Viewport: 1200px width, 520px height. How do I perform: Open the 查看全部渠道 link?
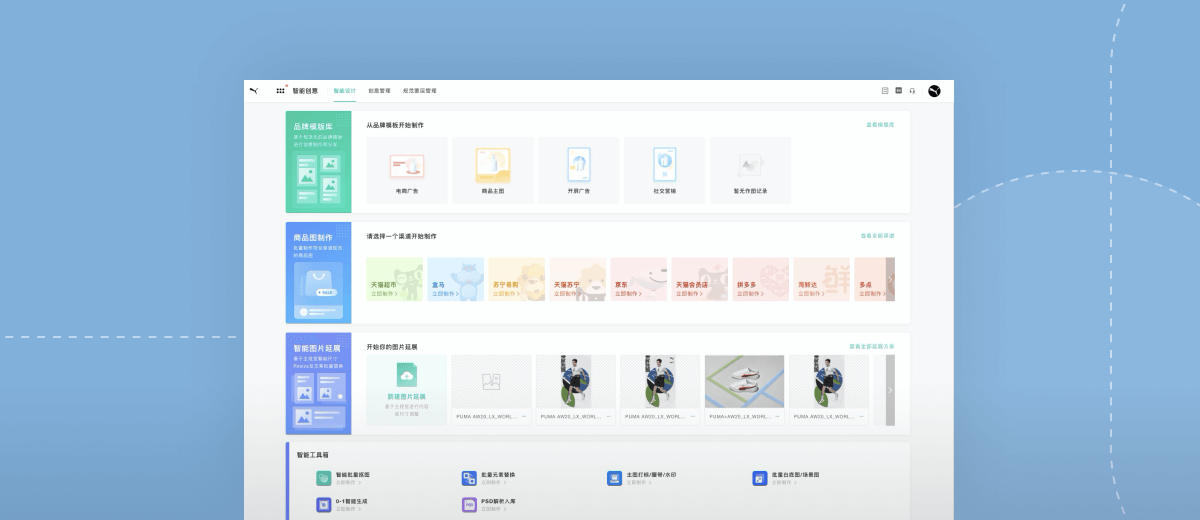coord(878,236)
